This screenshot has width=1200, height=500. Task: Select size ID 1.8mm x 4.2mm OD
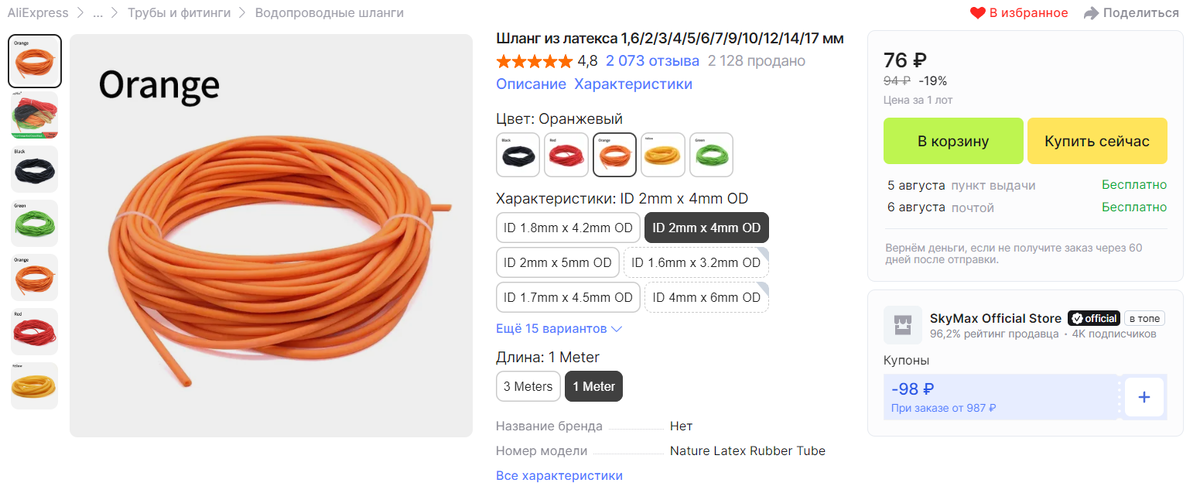(x=568, y=227)
